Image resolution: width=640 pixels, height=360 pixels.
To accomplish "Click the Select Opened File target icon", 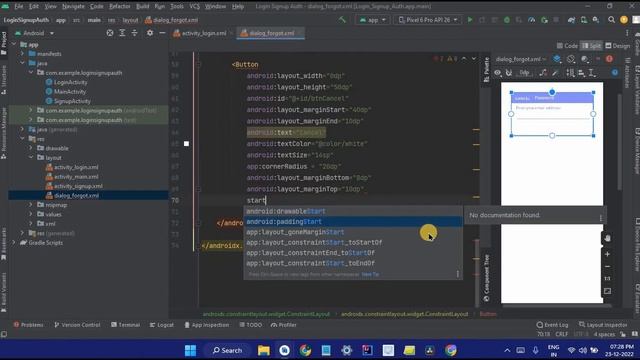I will [110, 33].
